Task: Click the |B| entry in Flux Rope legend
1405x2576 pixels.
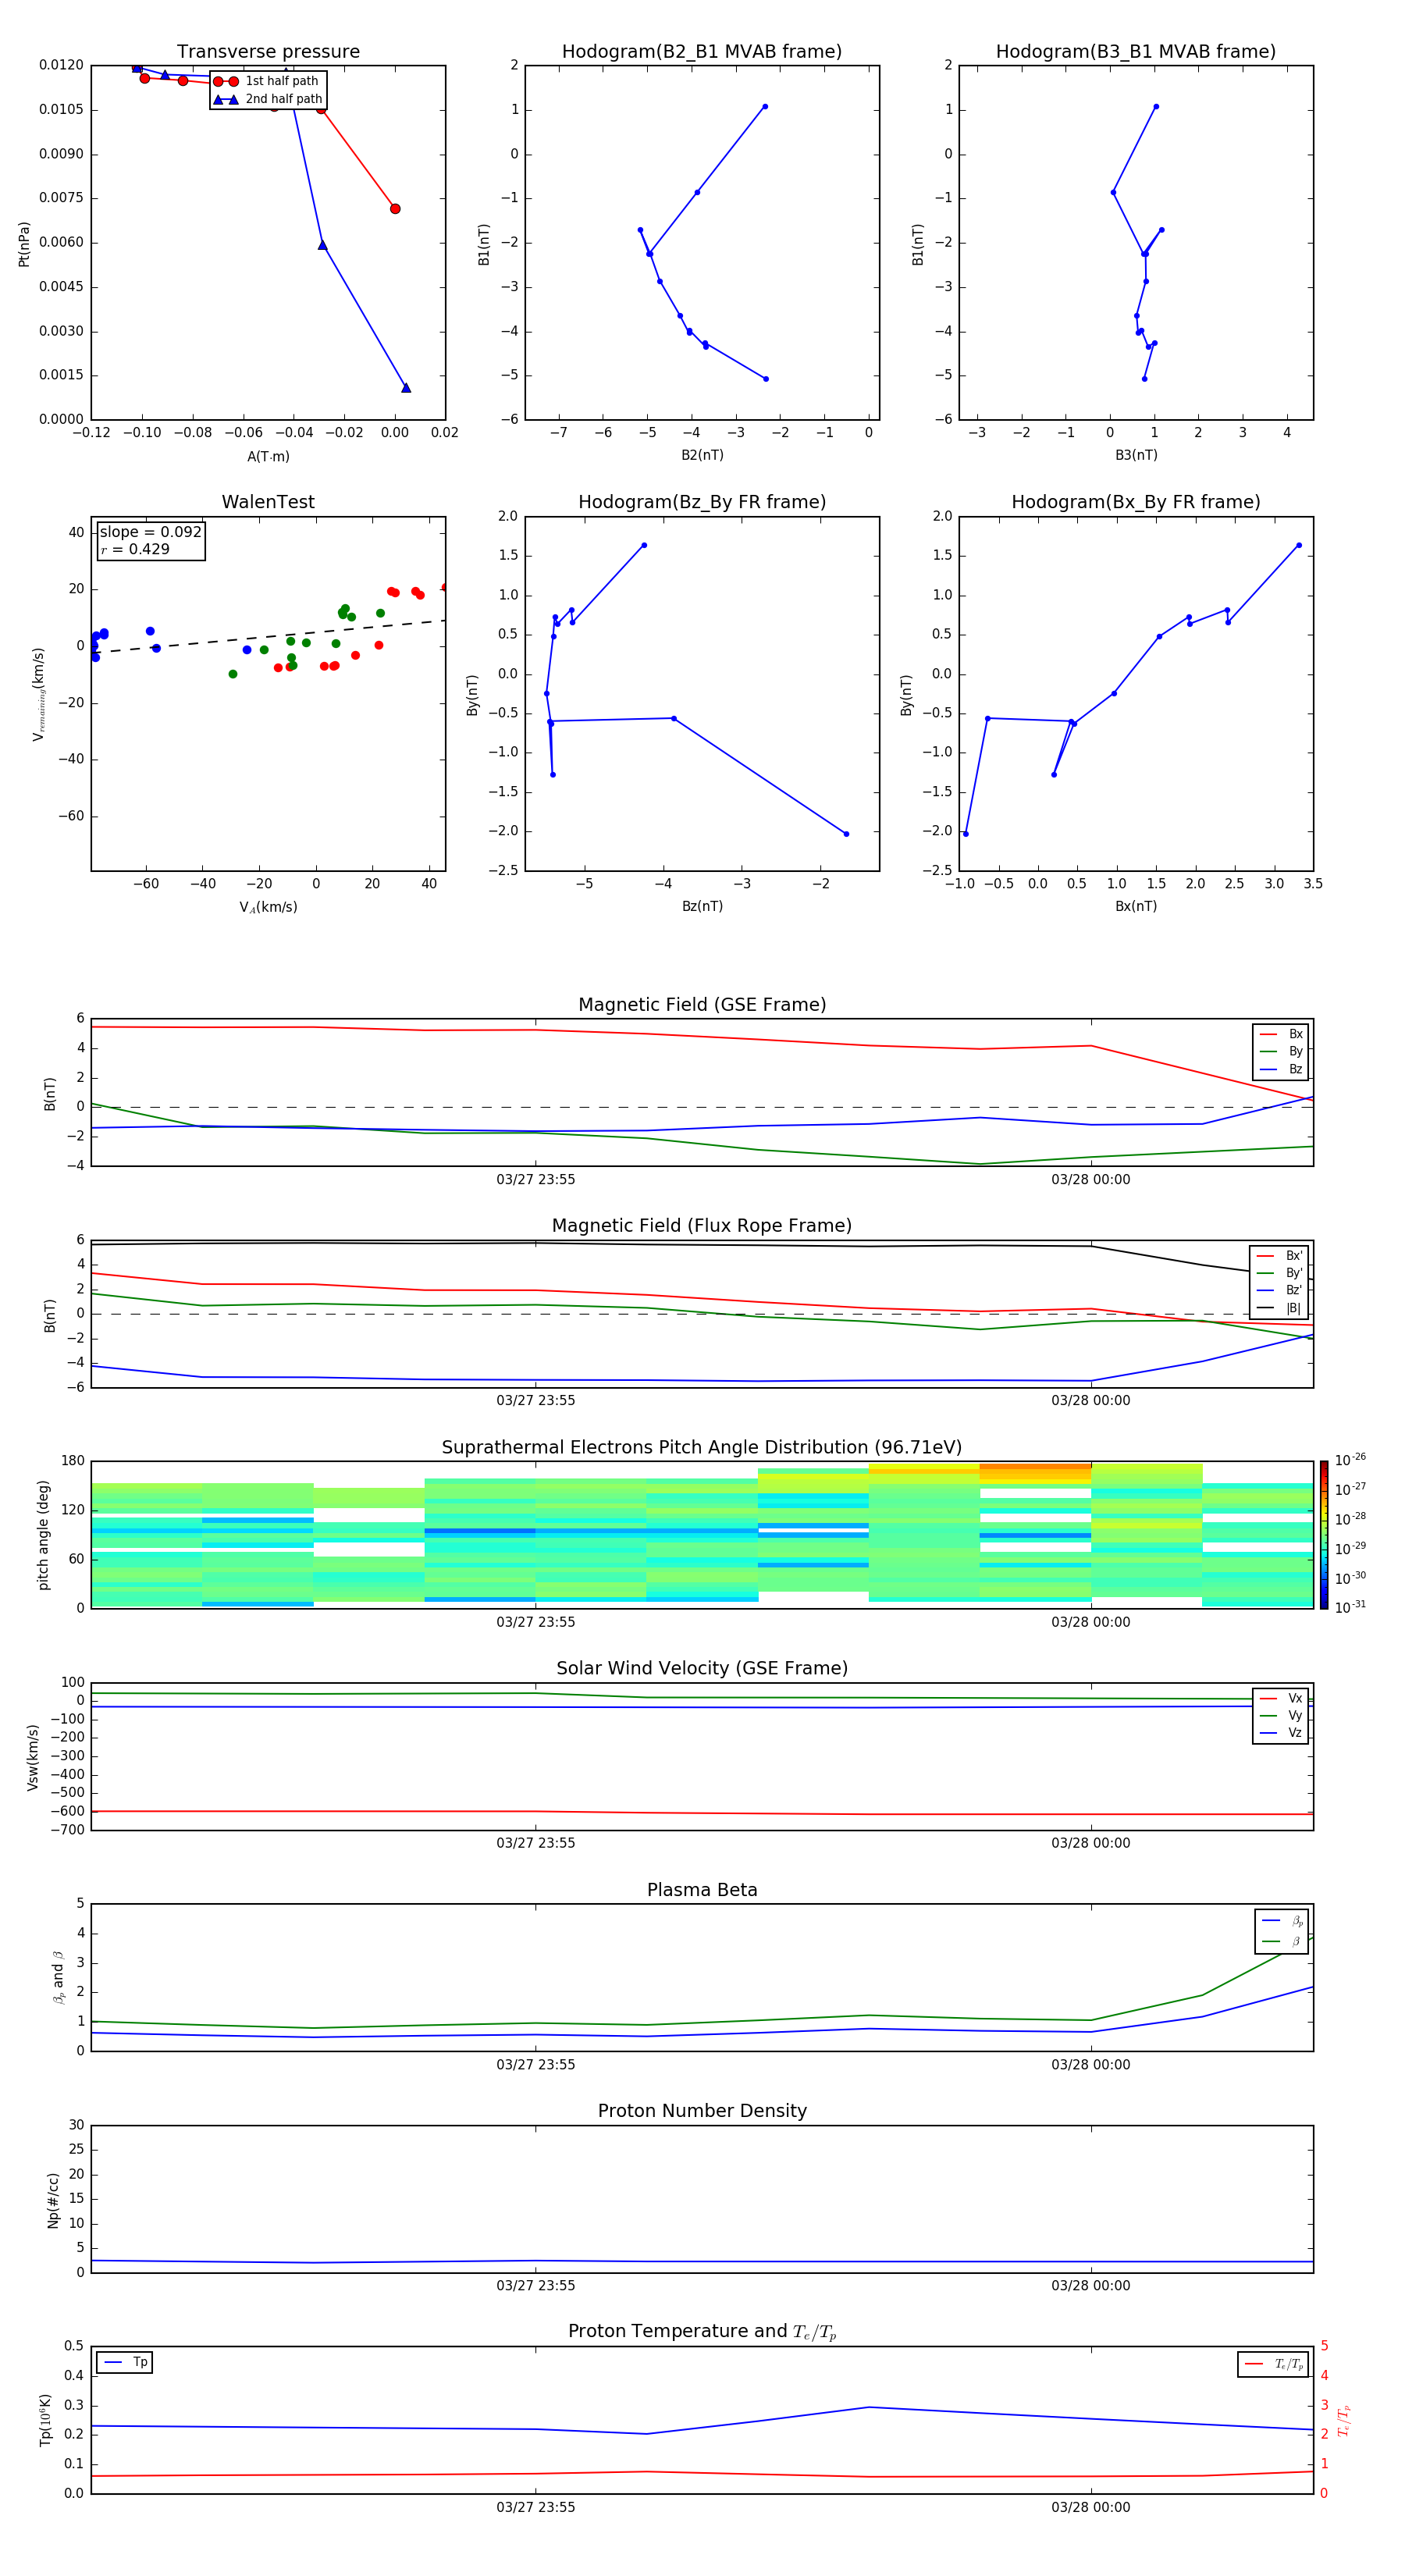Action: [1280, 1308]
